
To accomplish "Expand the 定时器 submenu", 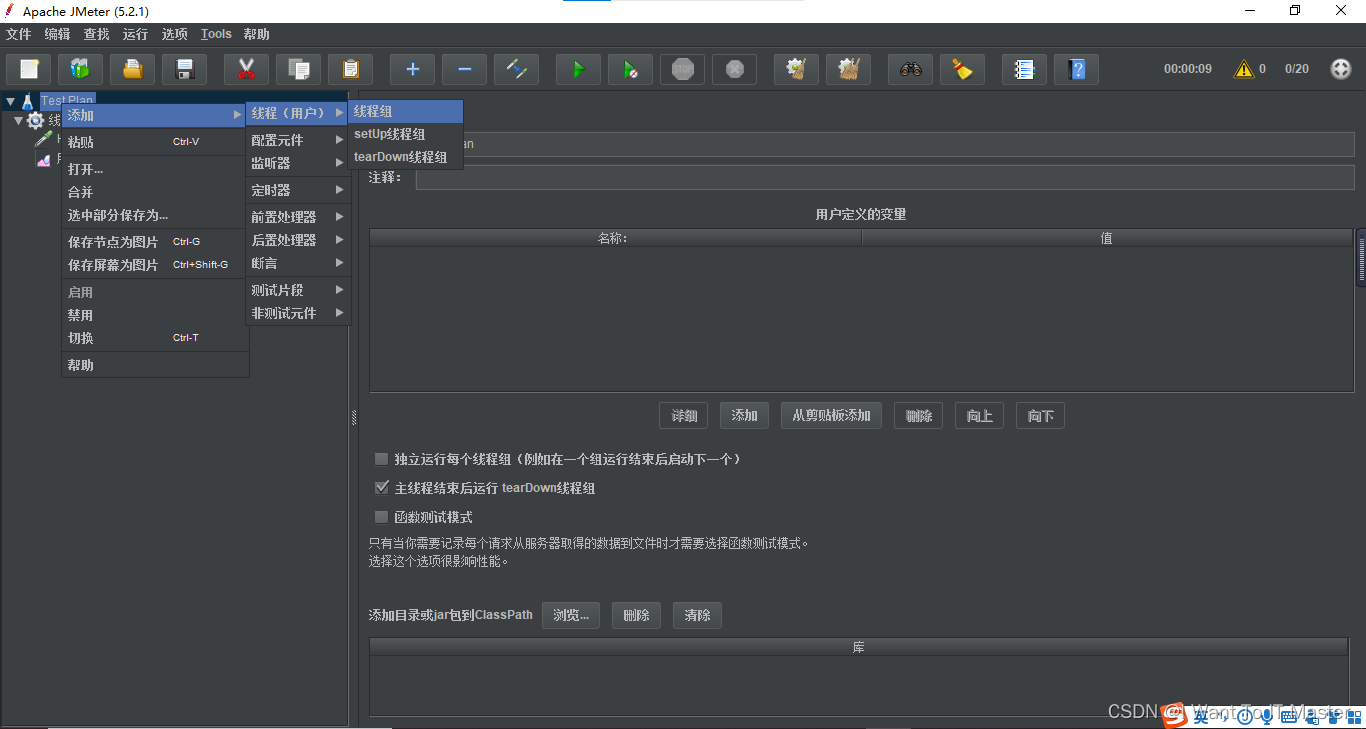I will [298, 190].
